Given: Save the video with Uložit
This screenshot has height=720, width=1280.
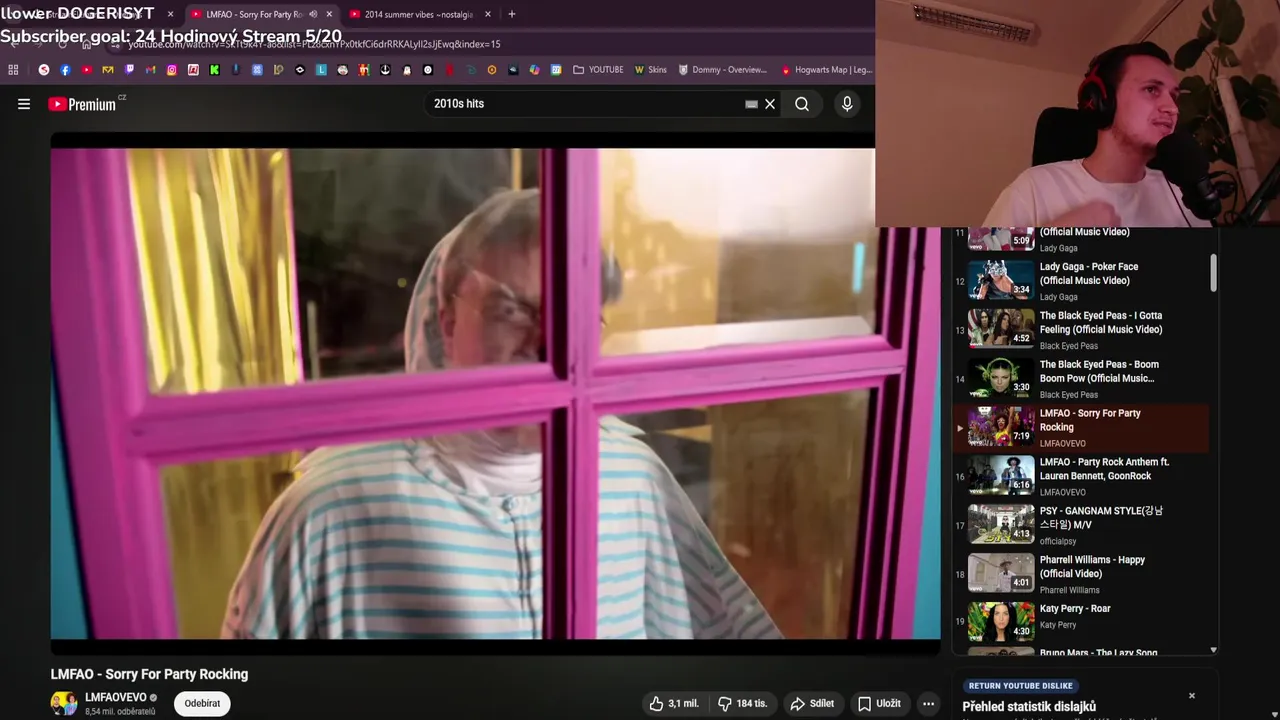Looking at the screenshot, I should (x=879, y=704).
